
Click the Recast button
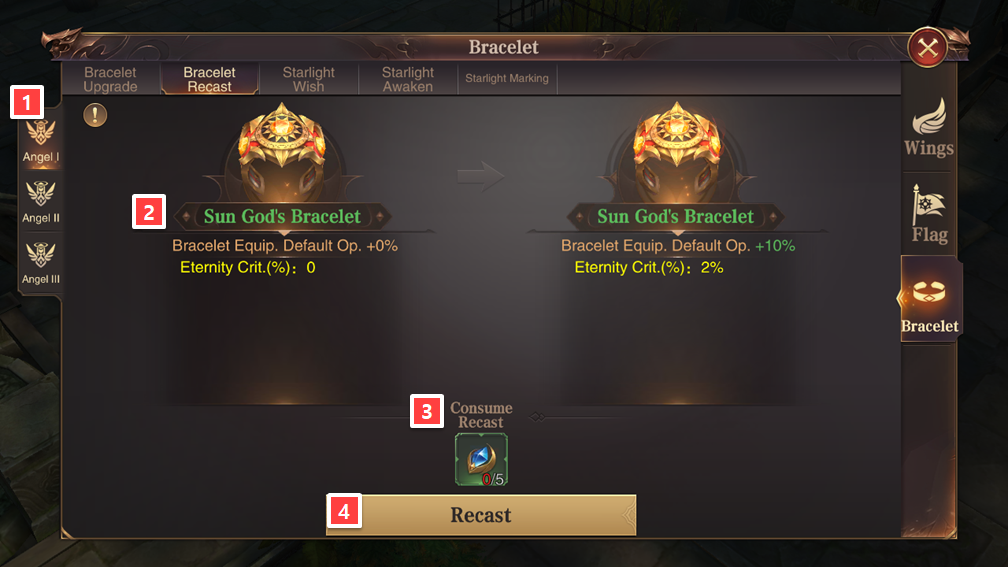click(x=482, y=515)
